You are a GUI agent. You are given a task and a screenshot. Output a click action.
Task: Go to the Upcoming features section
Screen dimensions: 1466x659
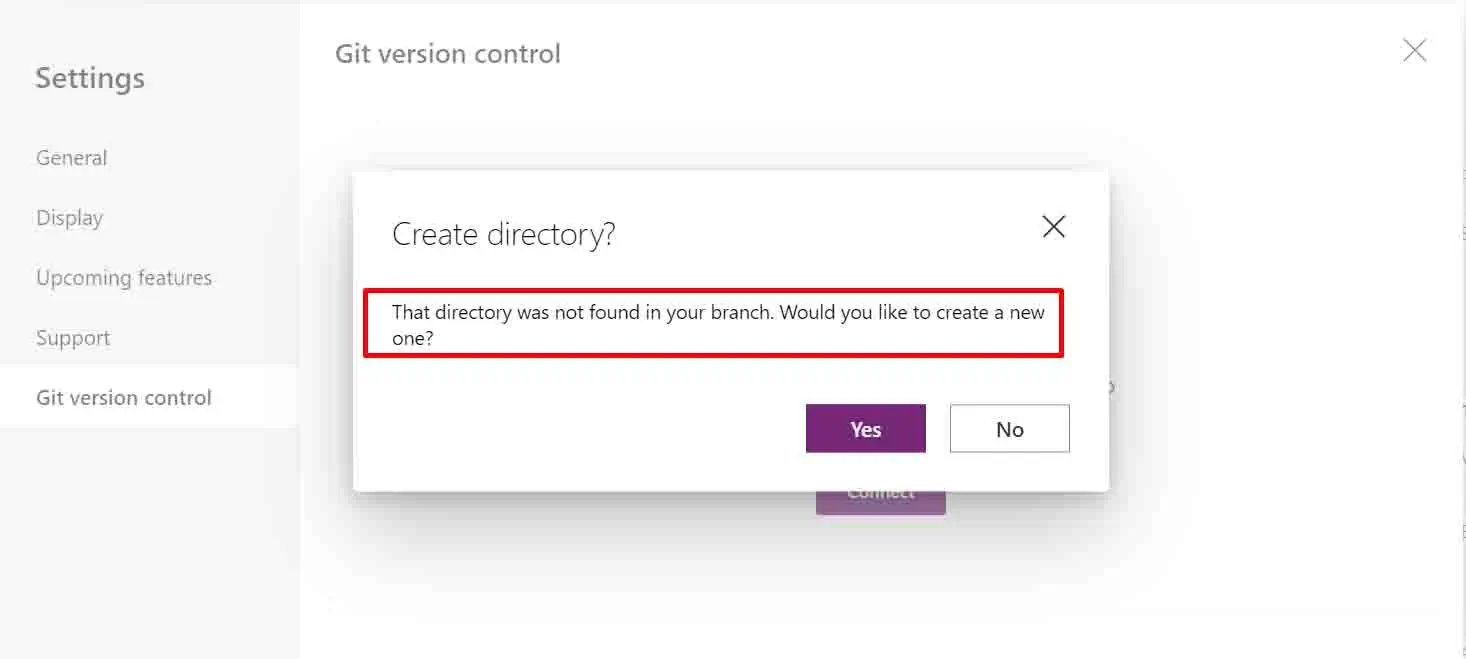click(x=124, y=278)
